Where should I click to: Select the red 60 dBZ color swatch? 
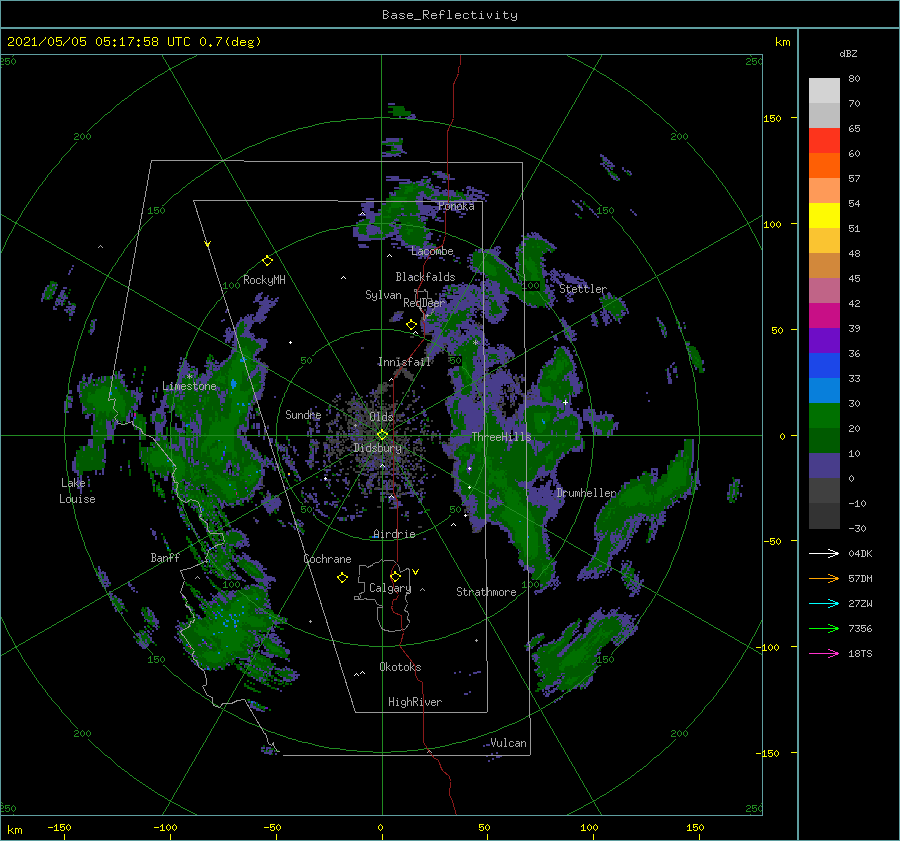pyautogui.click(x=824, y=141)
